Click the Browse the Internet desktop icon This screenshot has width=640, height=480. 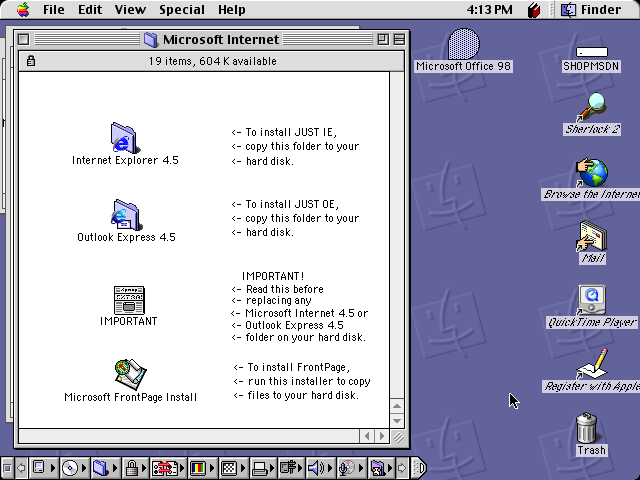592,172
